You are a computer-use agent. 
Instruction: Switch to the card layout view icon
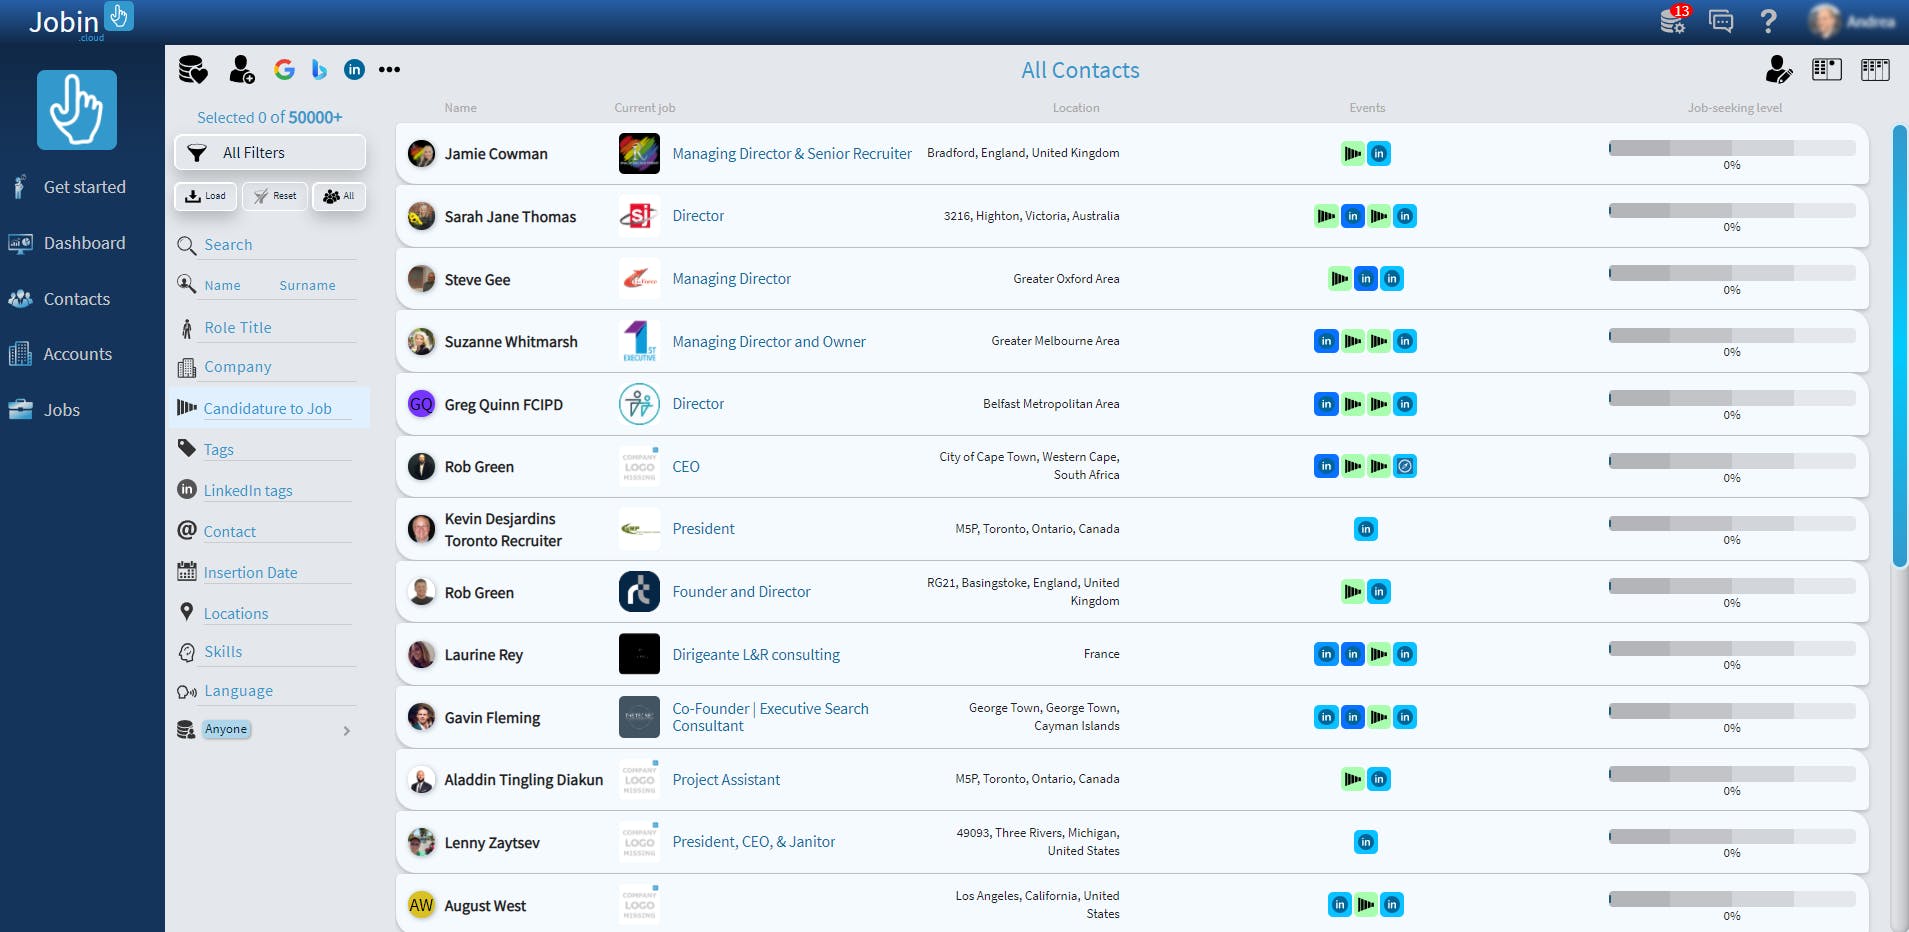point(1827,69)
